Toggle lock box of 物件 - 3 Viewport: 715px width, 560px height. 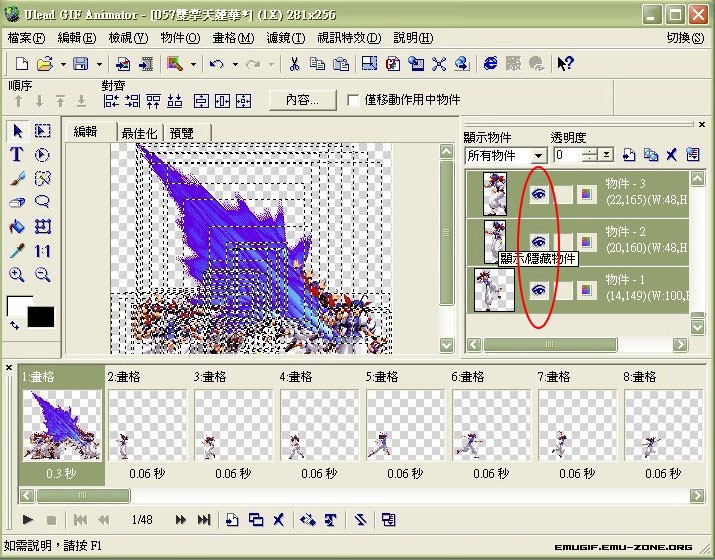coord(562,195)
